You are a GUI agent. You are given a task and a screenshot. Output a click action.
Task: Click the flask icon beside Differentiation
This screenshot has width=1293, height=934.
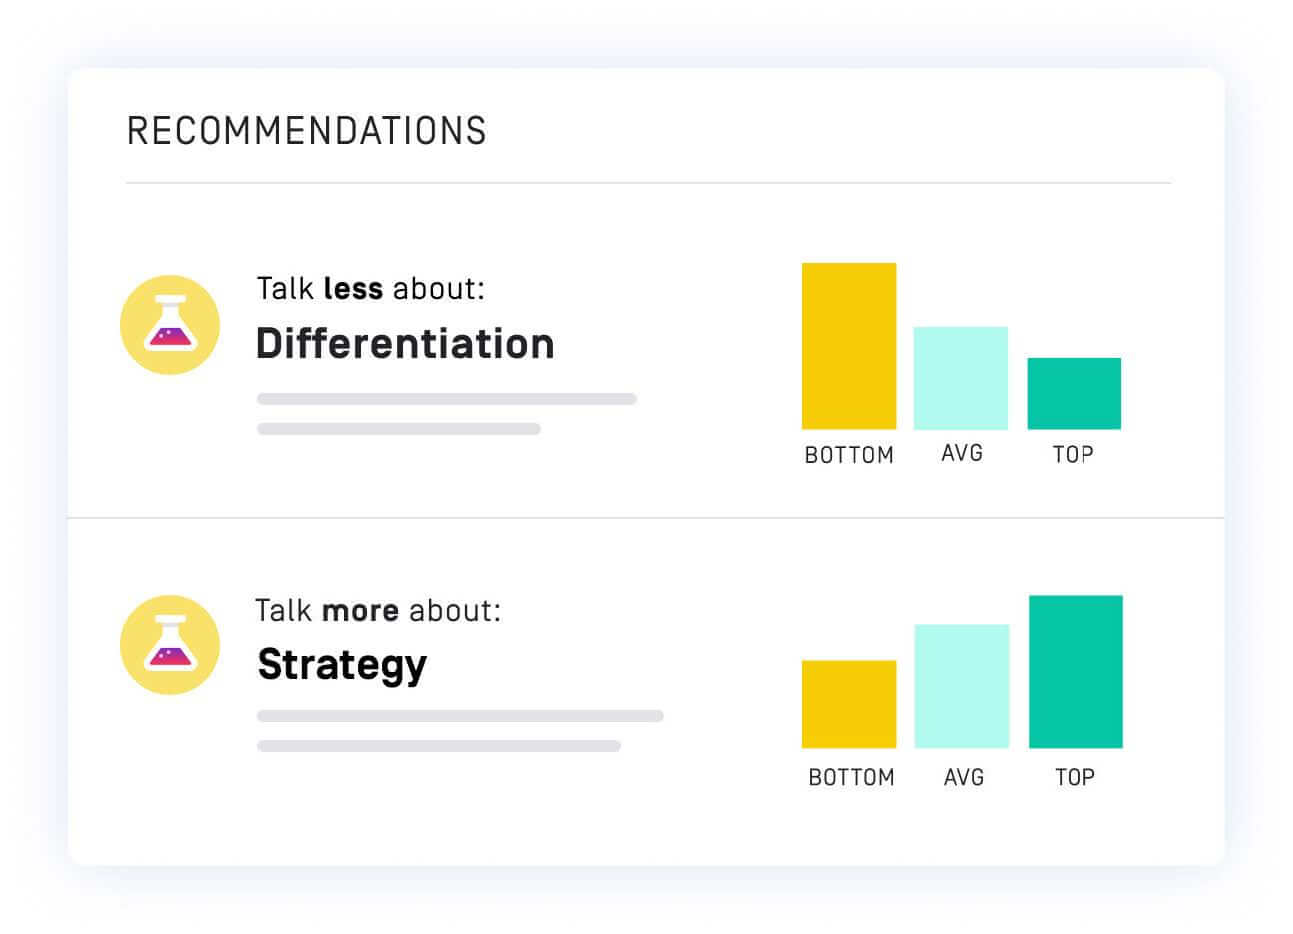click(x=170, y=325)
